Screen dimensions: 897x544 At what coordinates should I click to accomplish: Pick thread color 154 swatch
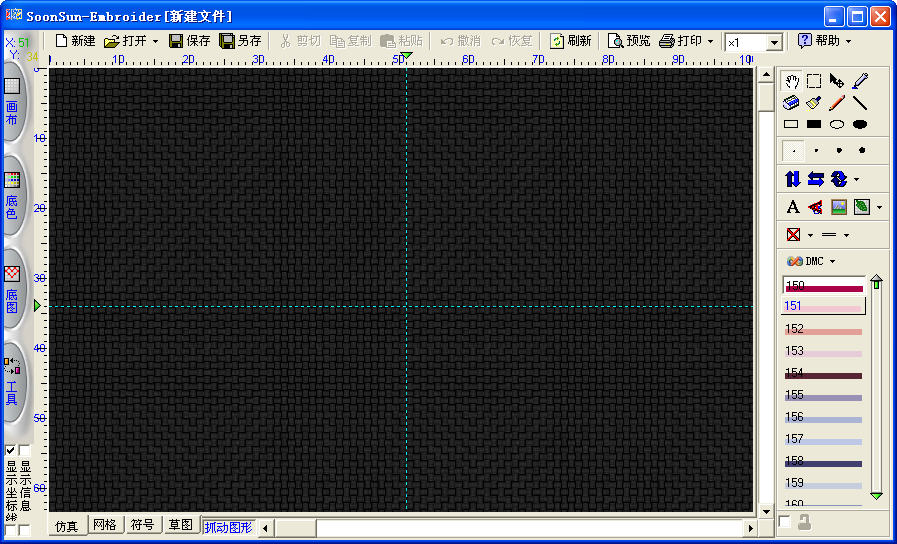823,374
